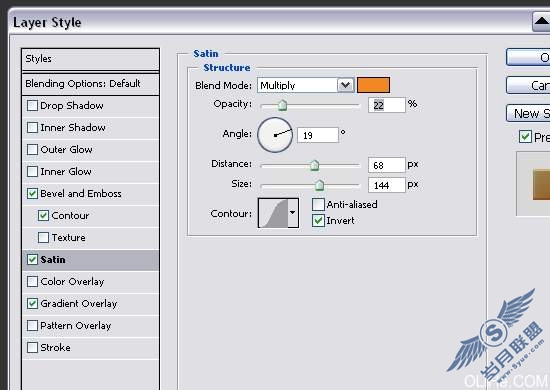Image resolution: width=550 pixels, height=390 pixels.
Task: Check the Anti-aliased option
Action: point(318,204)
